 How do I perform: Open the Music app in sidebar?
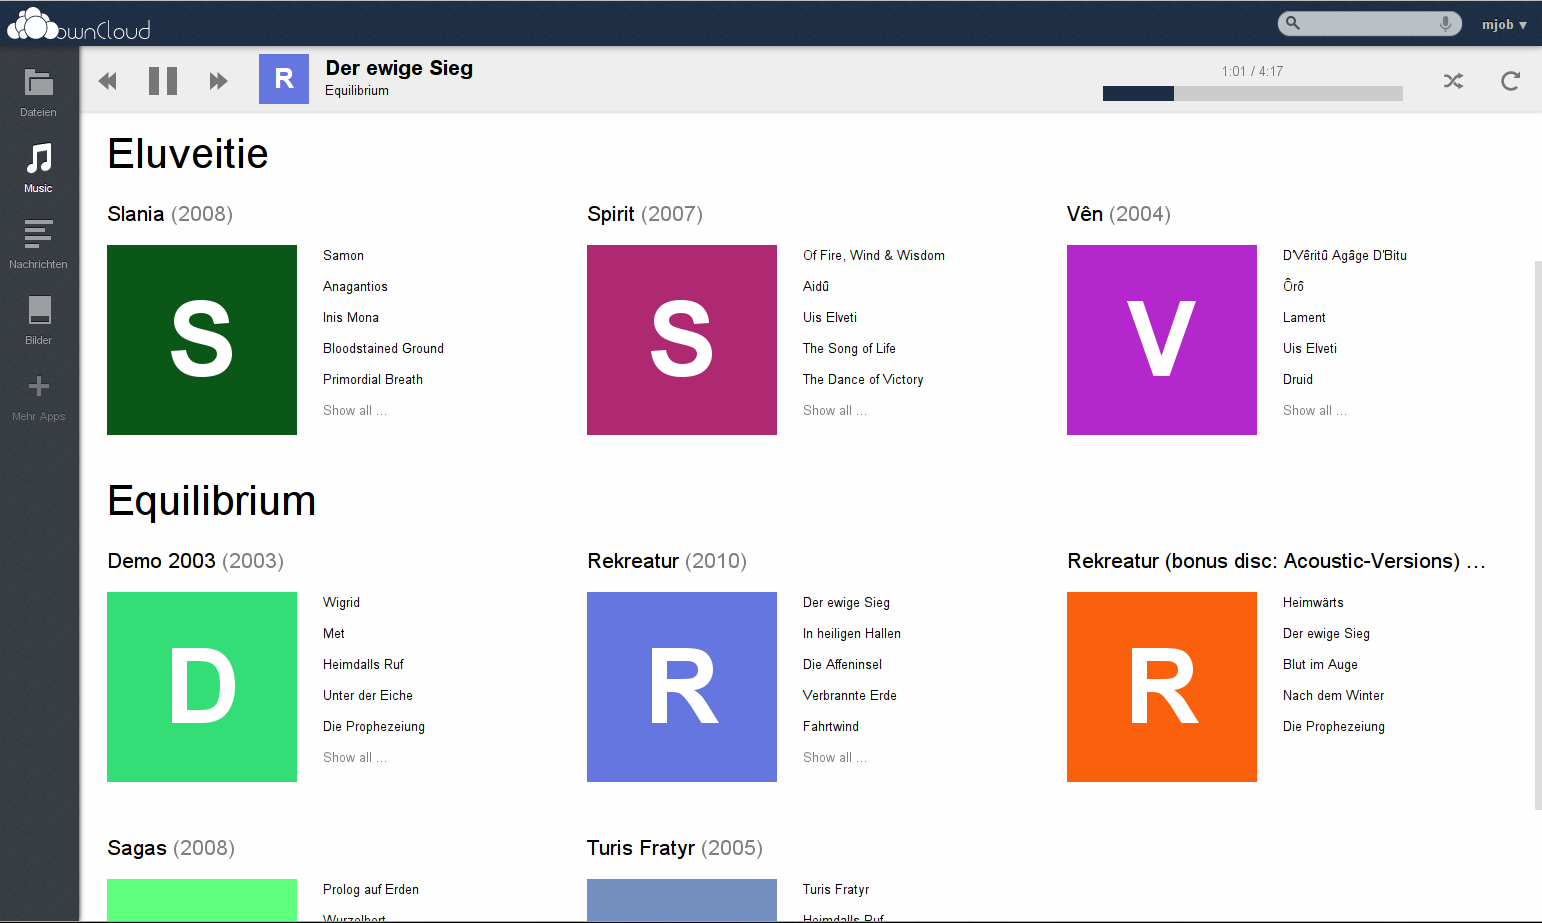tap(39, 168)
